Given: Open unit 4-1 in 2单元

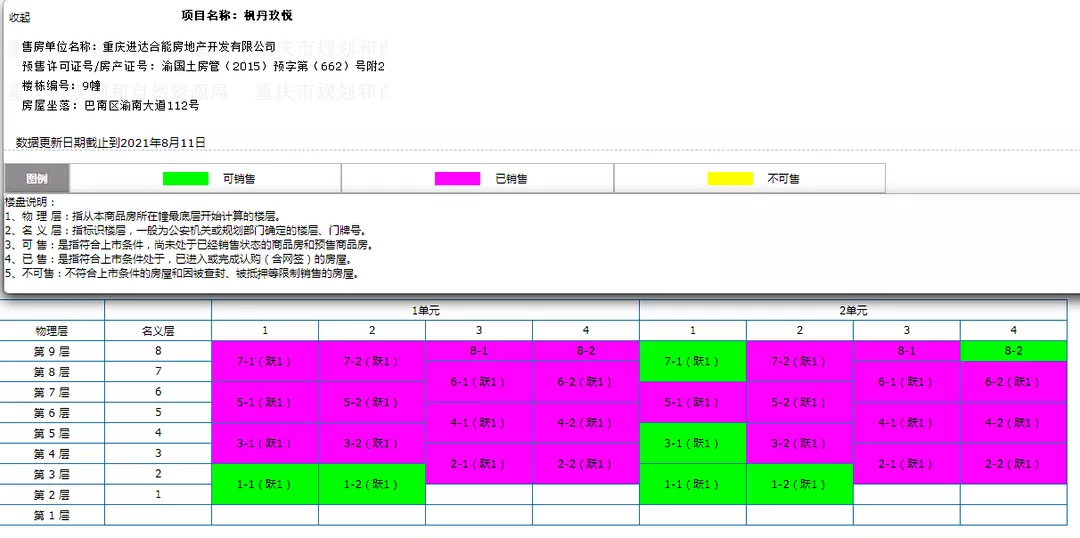Looking at the screenshot, I should pyautogui.click(x=906, y=423).
